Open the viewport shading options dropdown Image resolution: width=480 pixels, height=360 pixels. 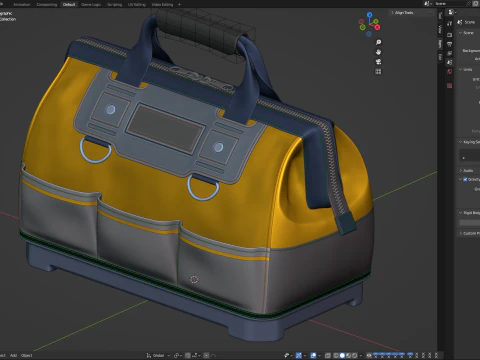tap(361, 355)
